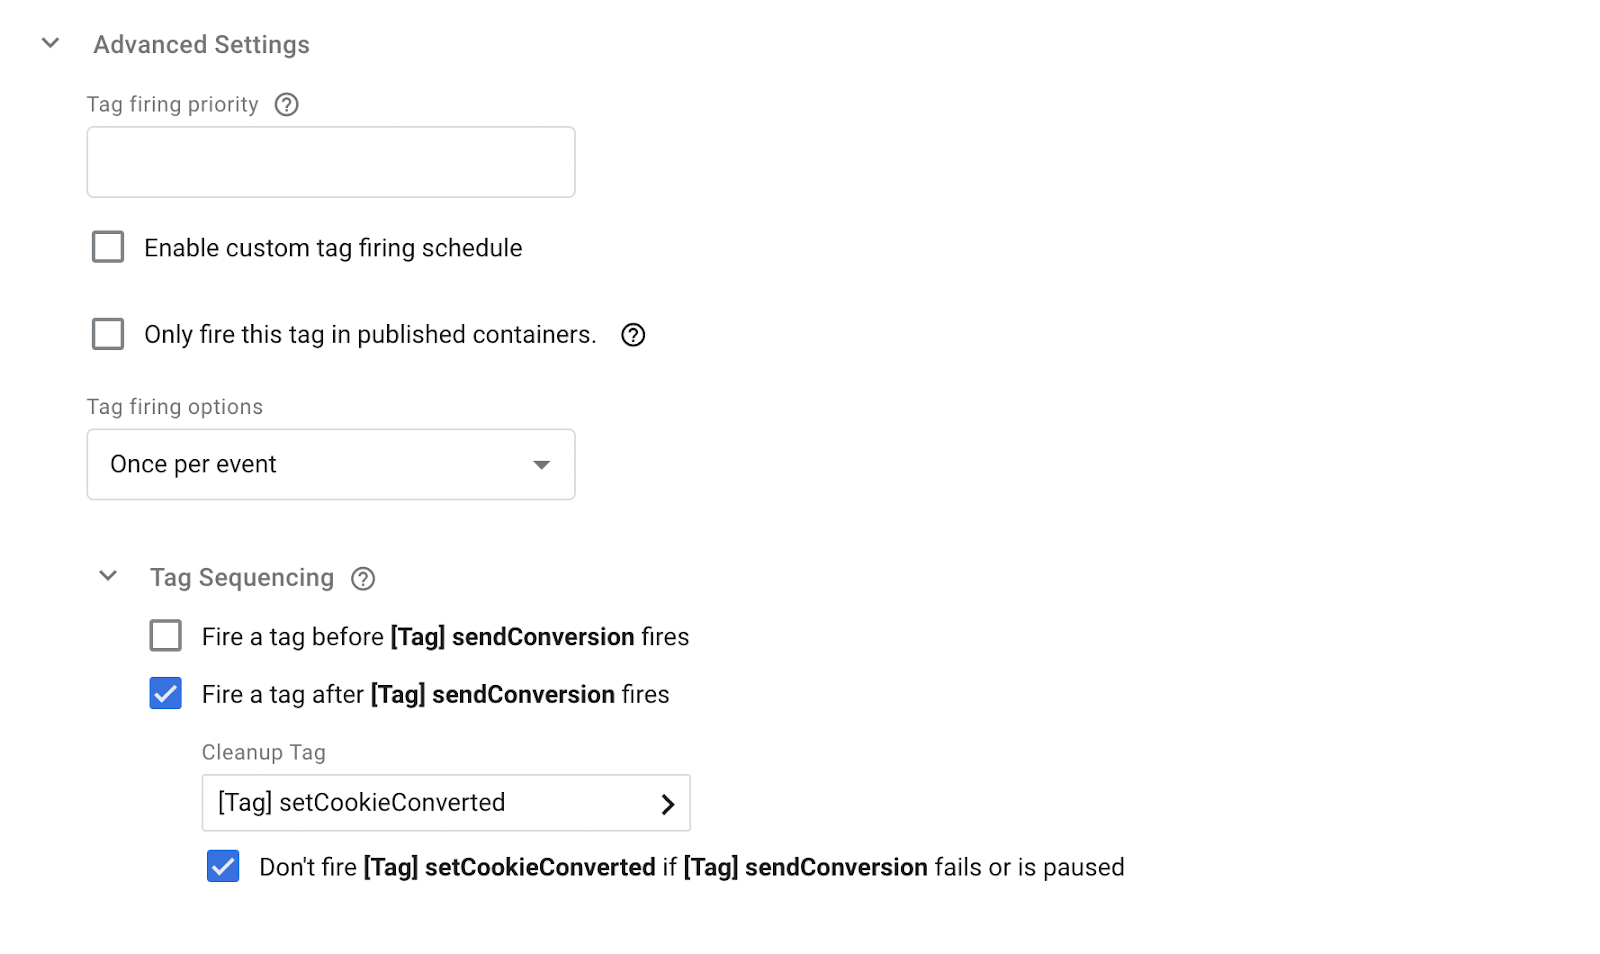Screen dimensions: 1600x954
Task: Click the Tag Sequencing help icon
Action: (363, 579)
